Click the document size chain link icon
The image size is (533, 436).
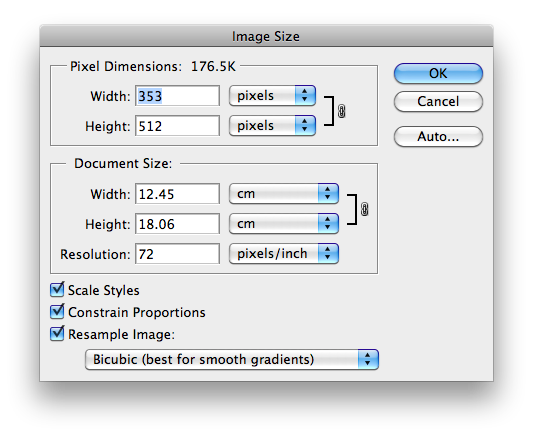[364, 209]
